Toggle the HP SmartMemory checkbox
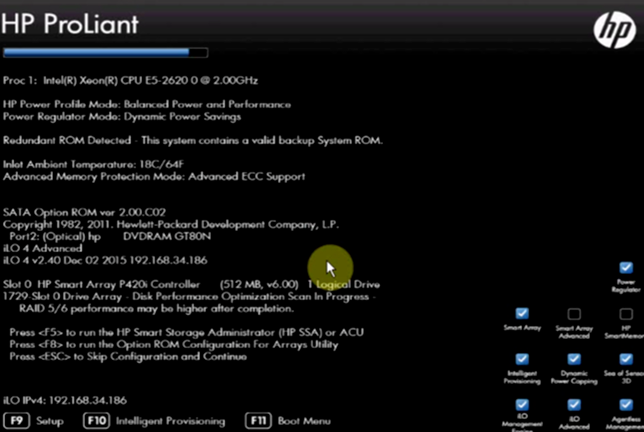 tap(626, 314)
